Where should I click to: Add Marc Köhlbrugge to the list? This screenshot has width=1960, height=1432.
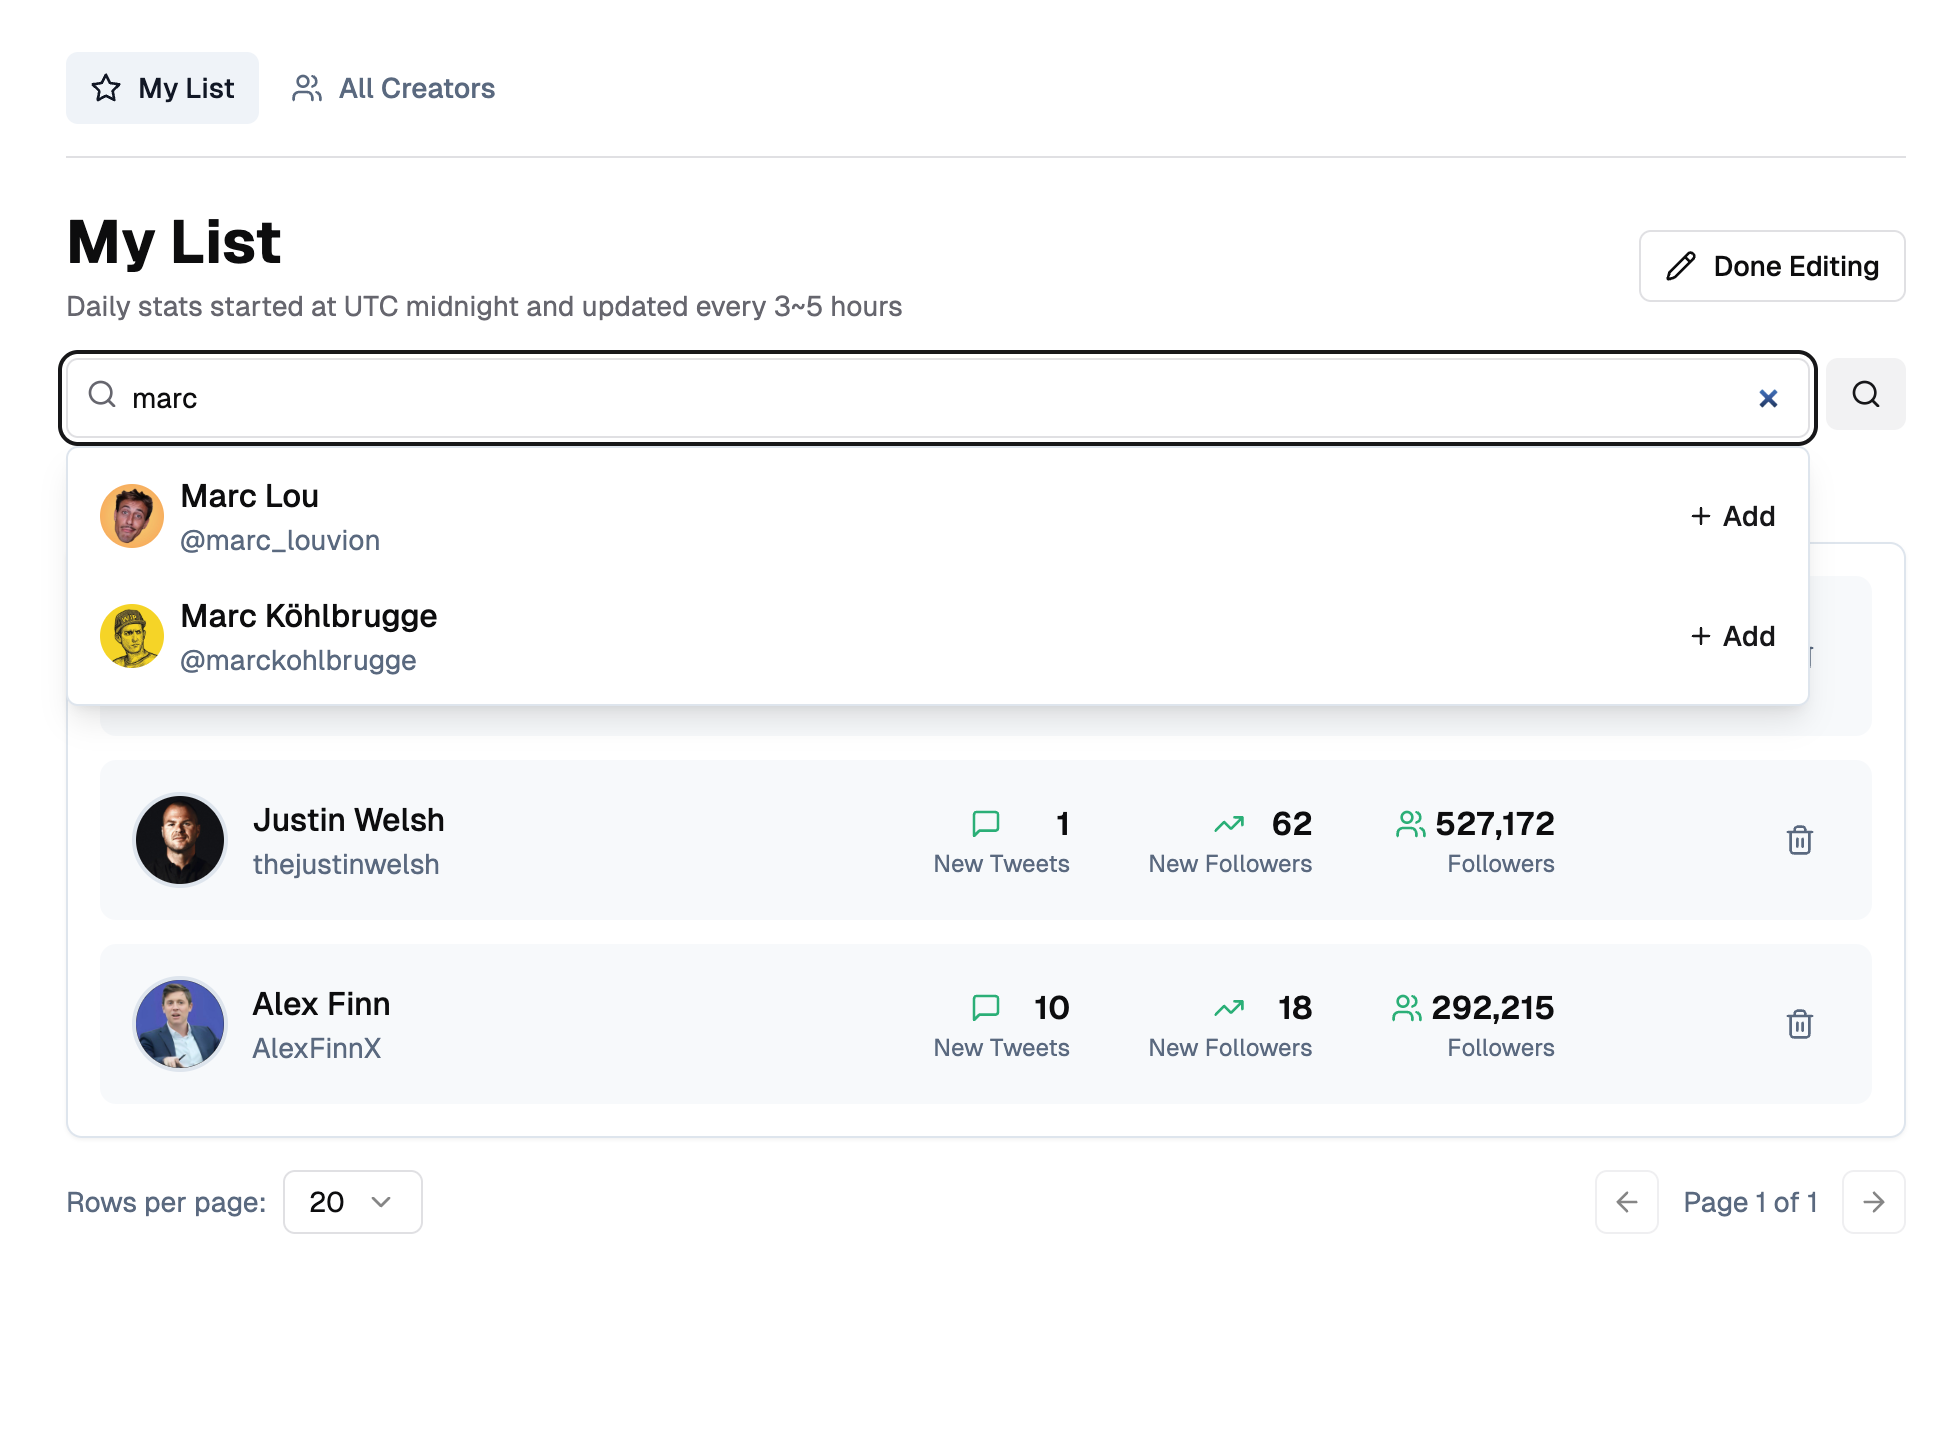tap(1733, 636)
